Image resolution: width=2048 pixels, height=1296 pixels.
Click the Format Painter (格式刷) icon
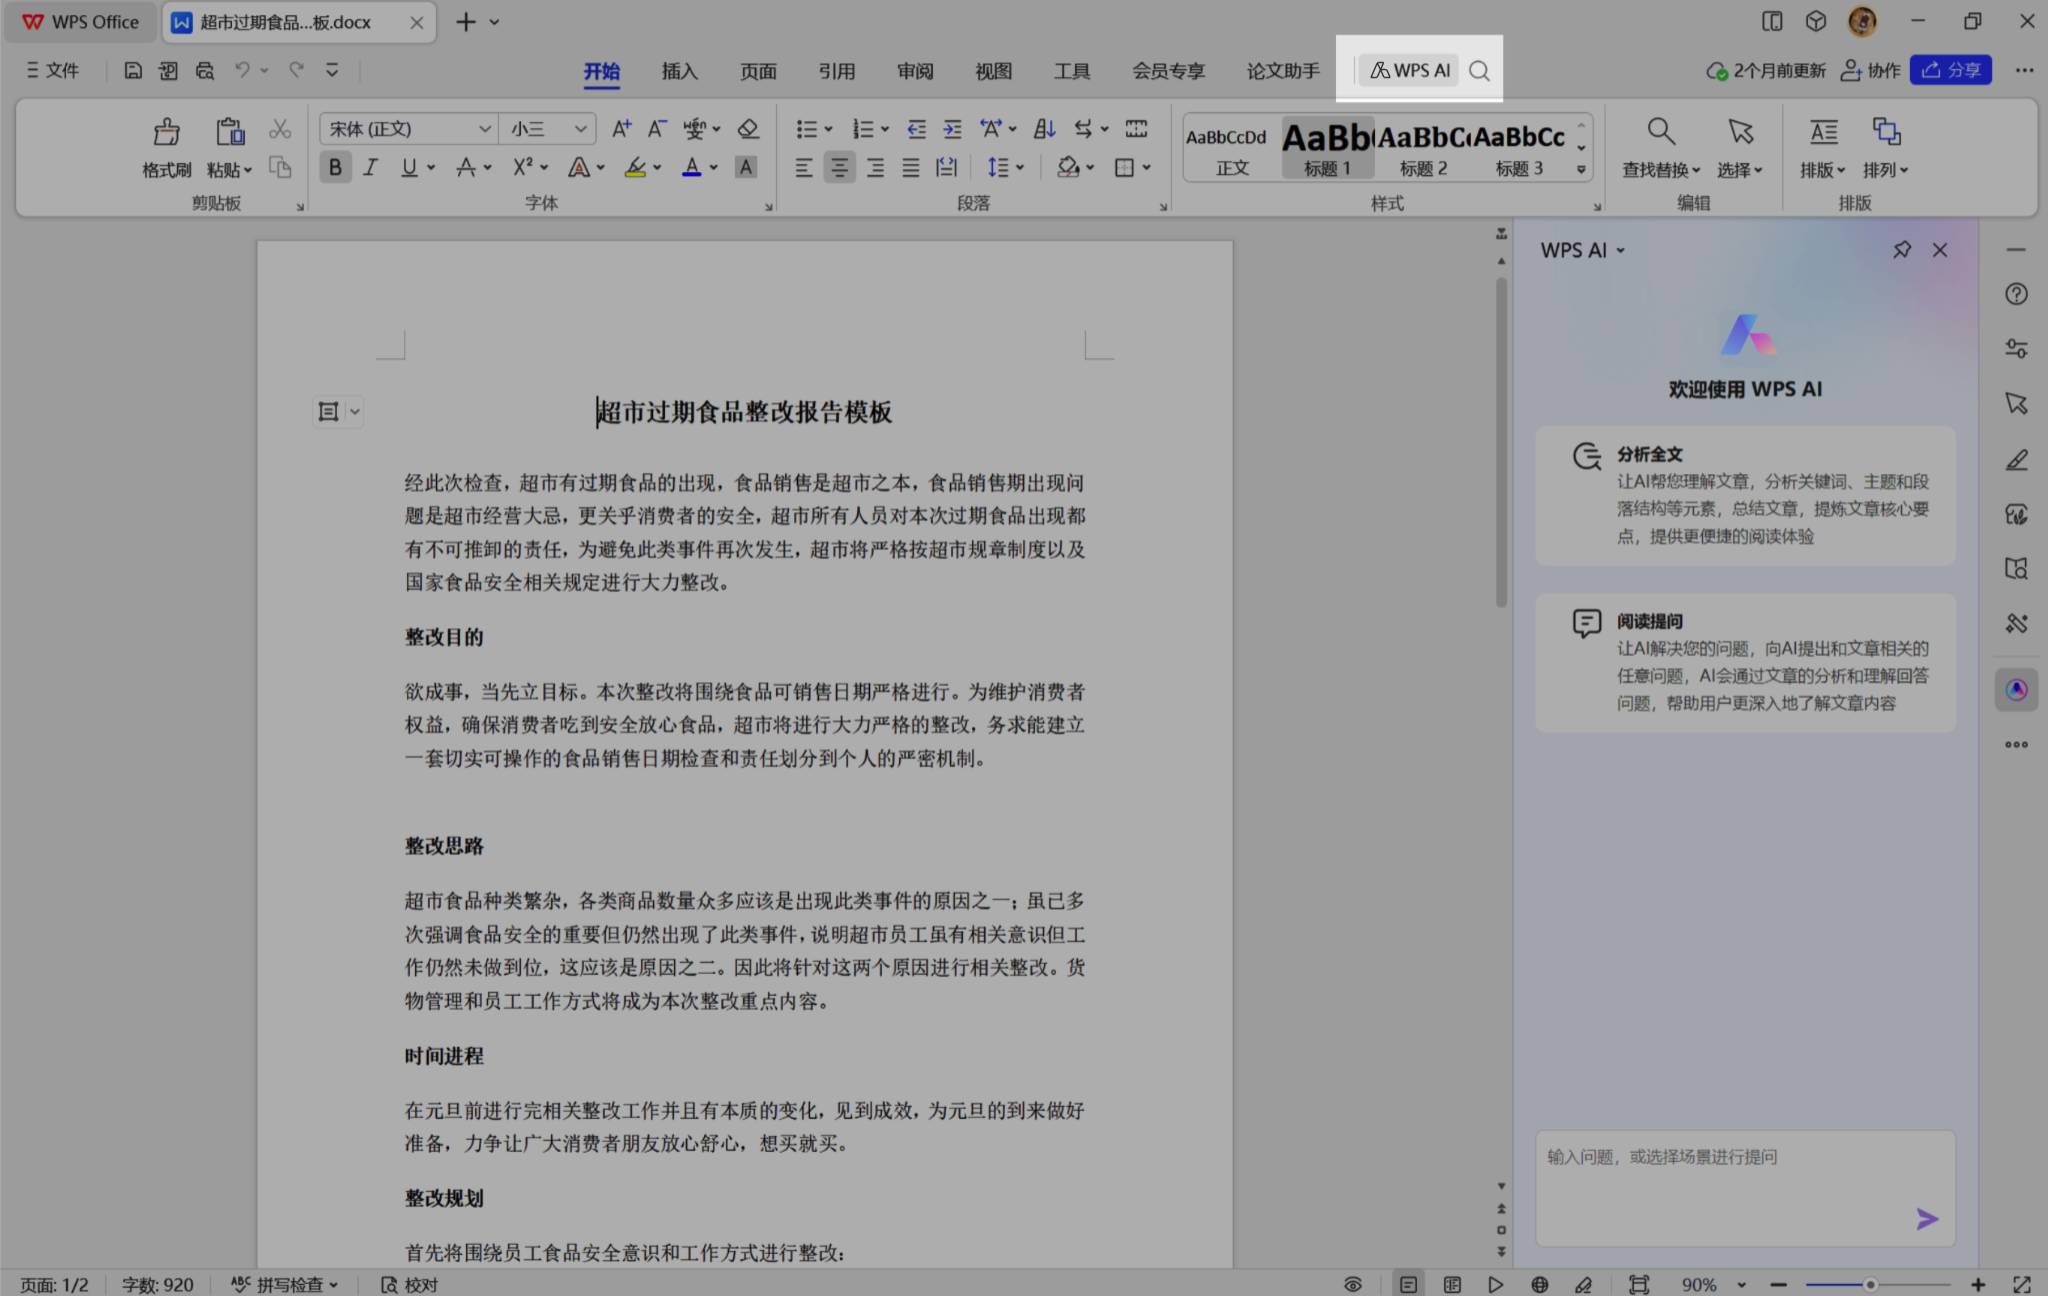pyautogui.click(x=166, y=132)
